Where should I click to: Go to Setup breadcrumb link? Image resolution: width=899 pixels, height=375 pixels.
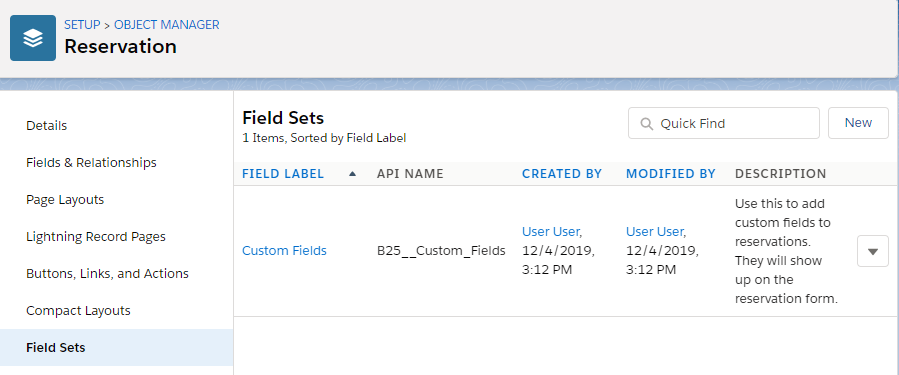[x=82, y=25]
